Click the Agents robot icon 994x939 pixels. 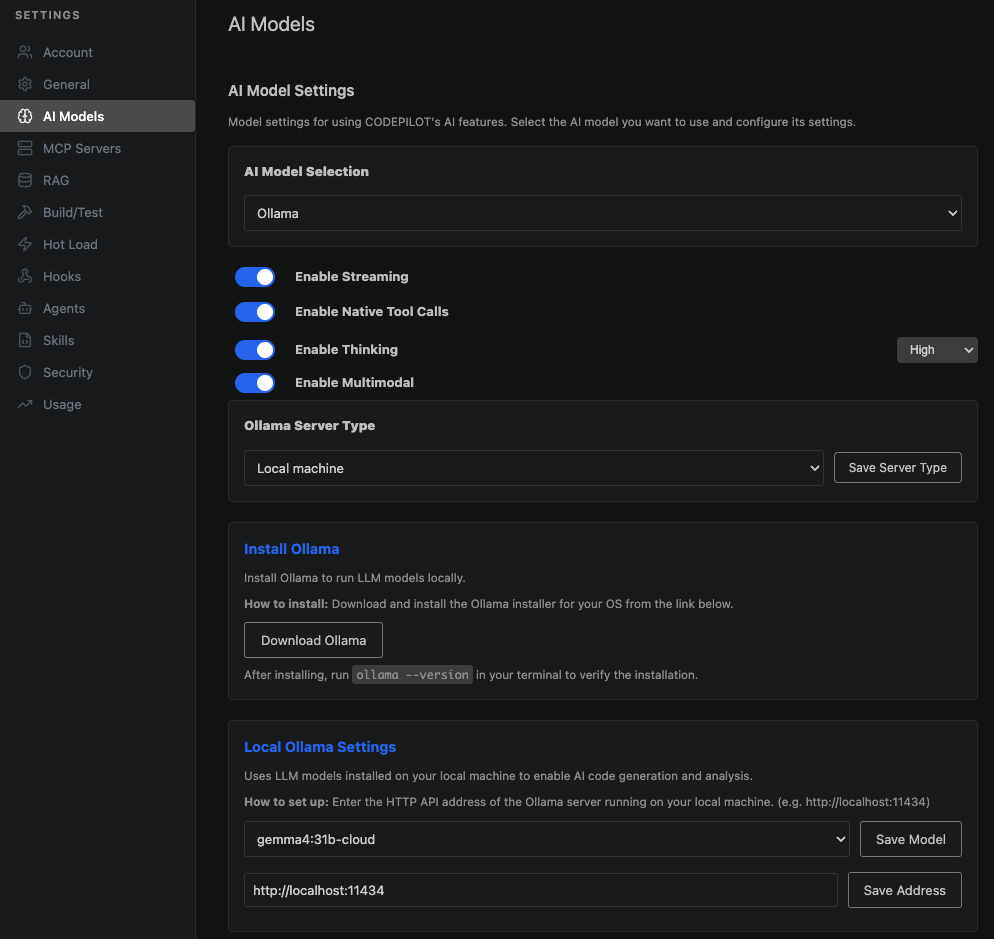[x=25, y=308]
